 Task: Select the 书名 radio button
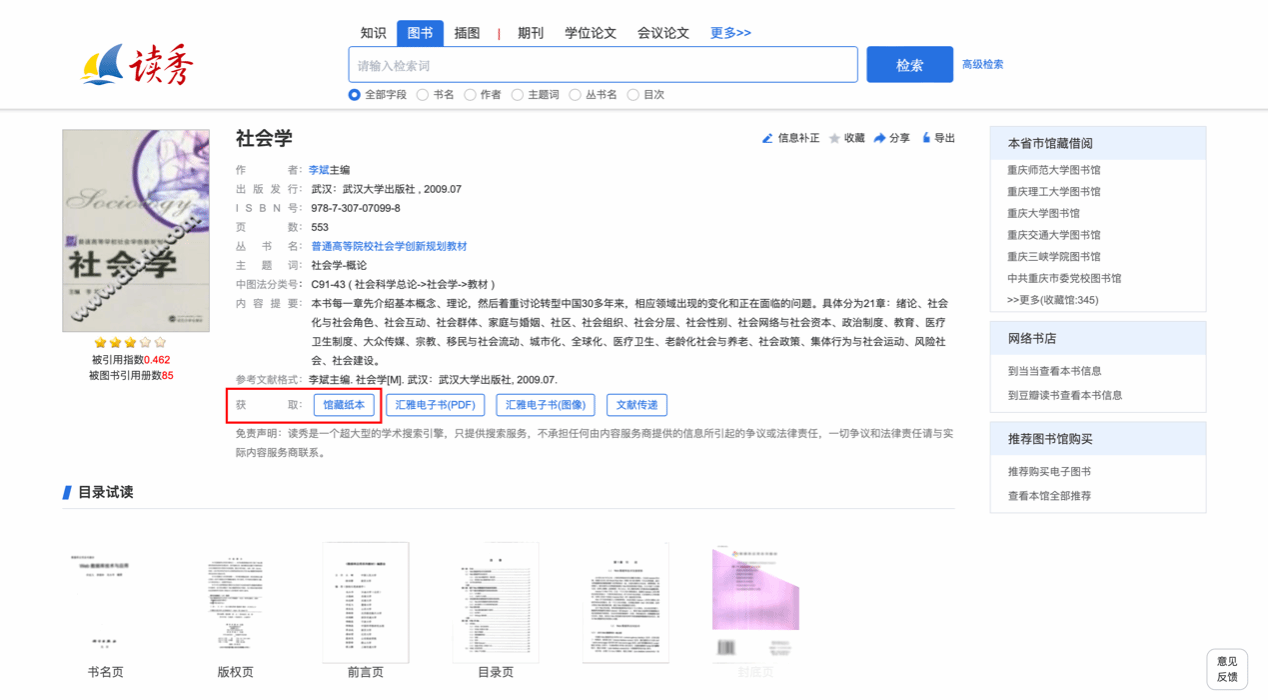pos(423,95)
